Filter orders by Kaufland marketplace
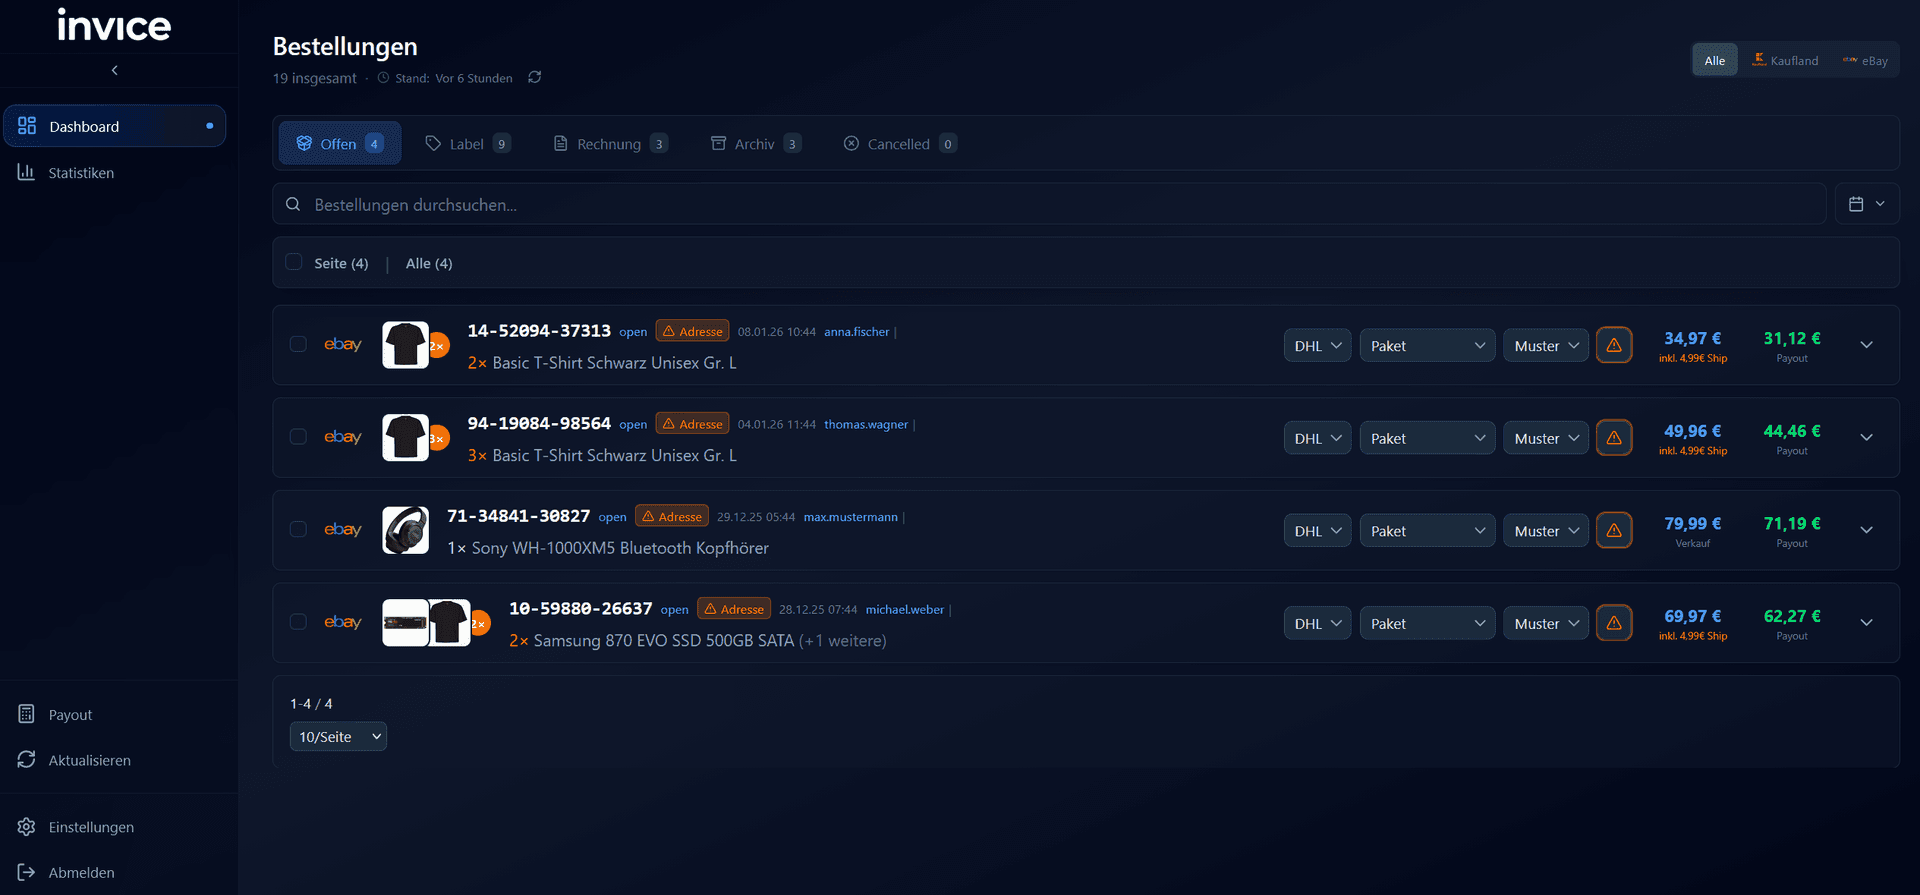 coord(1785,61)
